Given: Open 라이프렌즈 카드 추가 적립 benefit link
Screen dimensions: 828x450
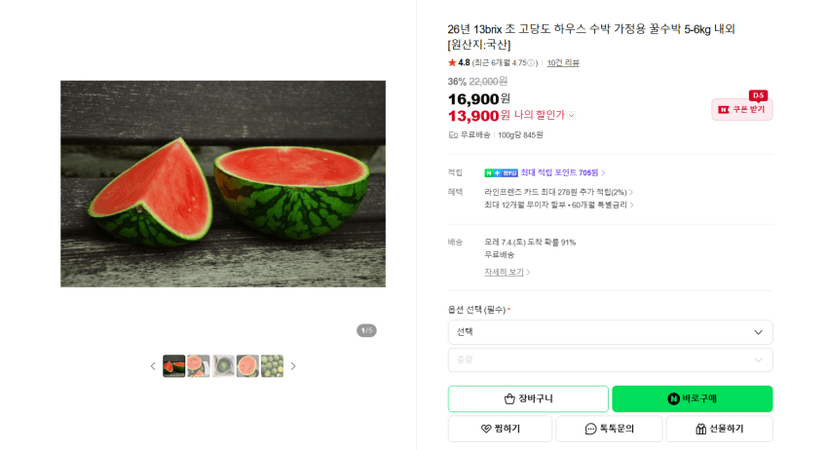Looking at the screenshot, I should [558, 192].
